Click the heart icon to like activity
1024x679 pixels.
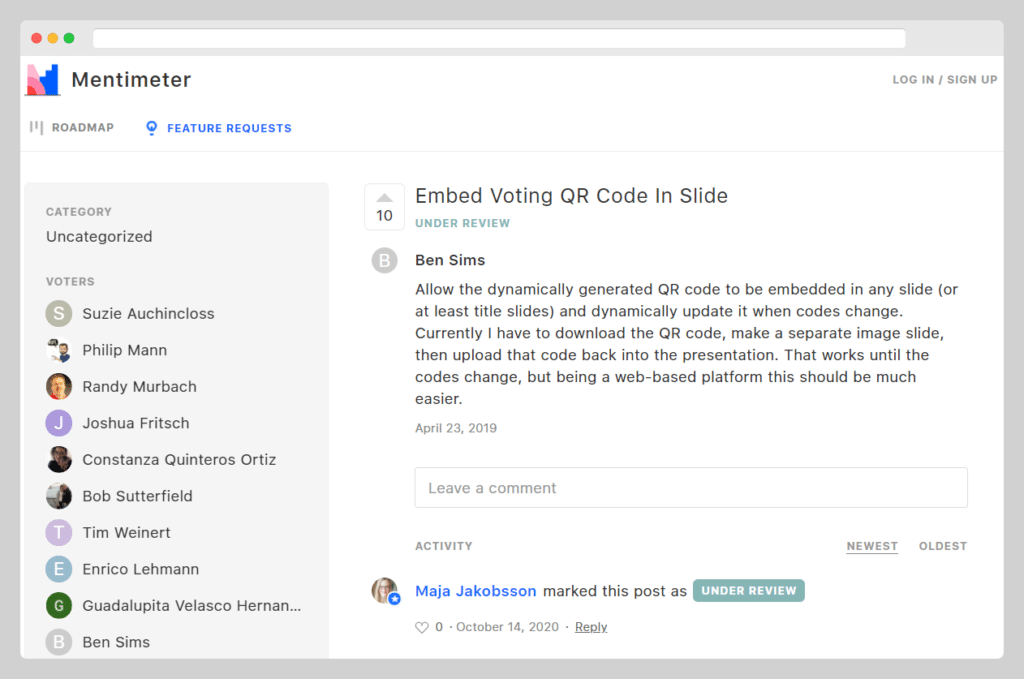click(x=421, y=627)
